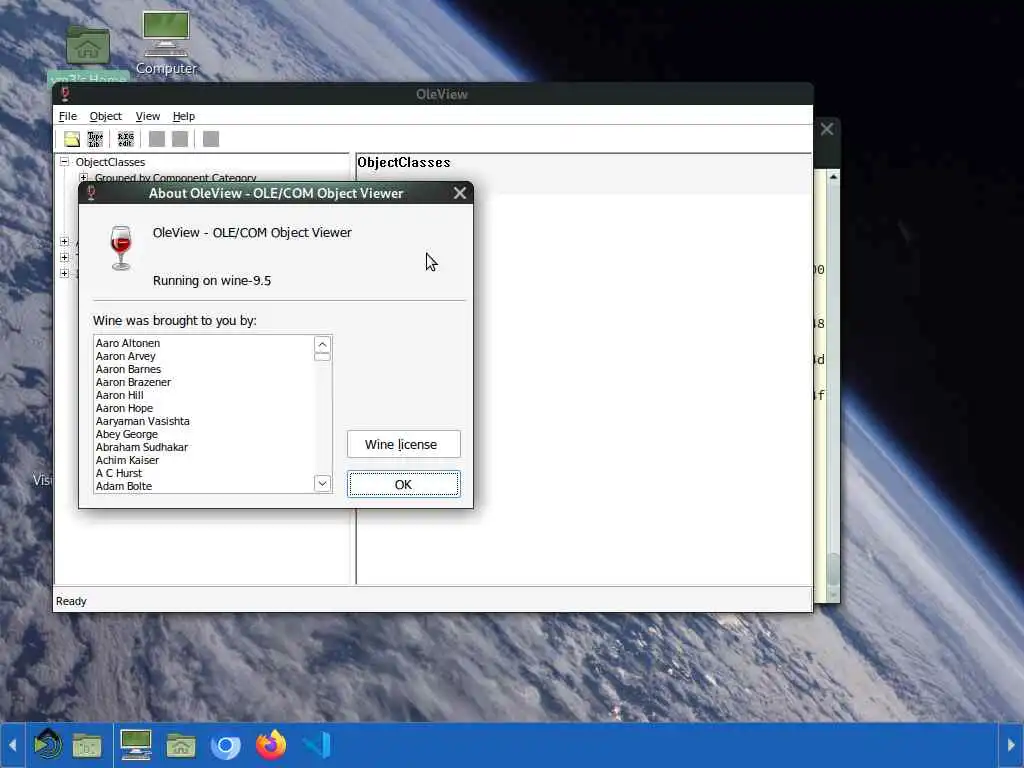Viewport: 1024px width, 768px height.
Task: Confirm the About dialog with OK
Action: tap(404, 484)
